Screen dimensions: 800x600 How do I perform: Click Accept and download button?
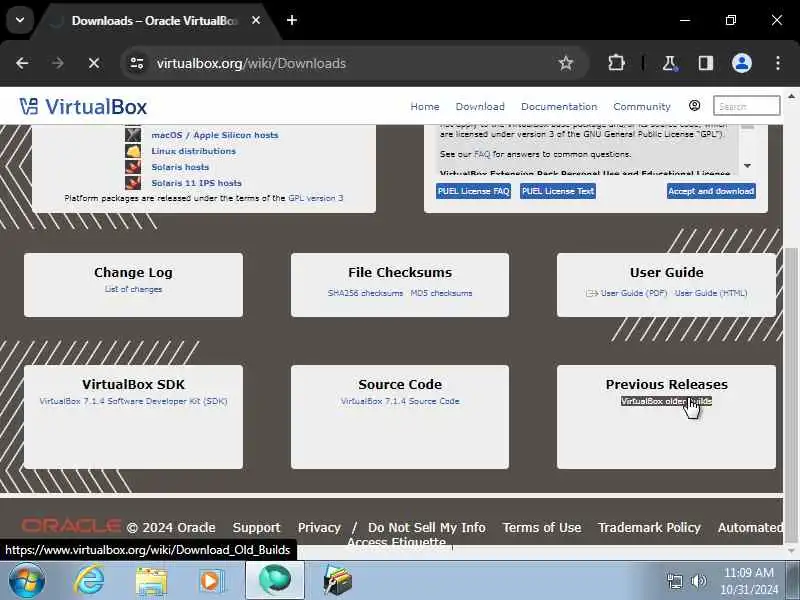[x=711, y=191]
